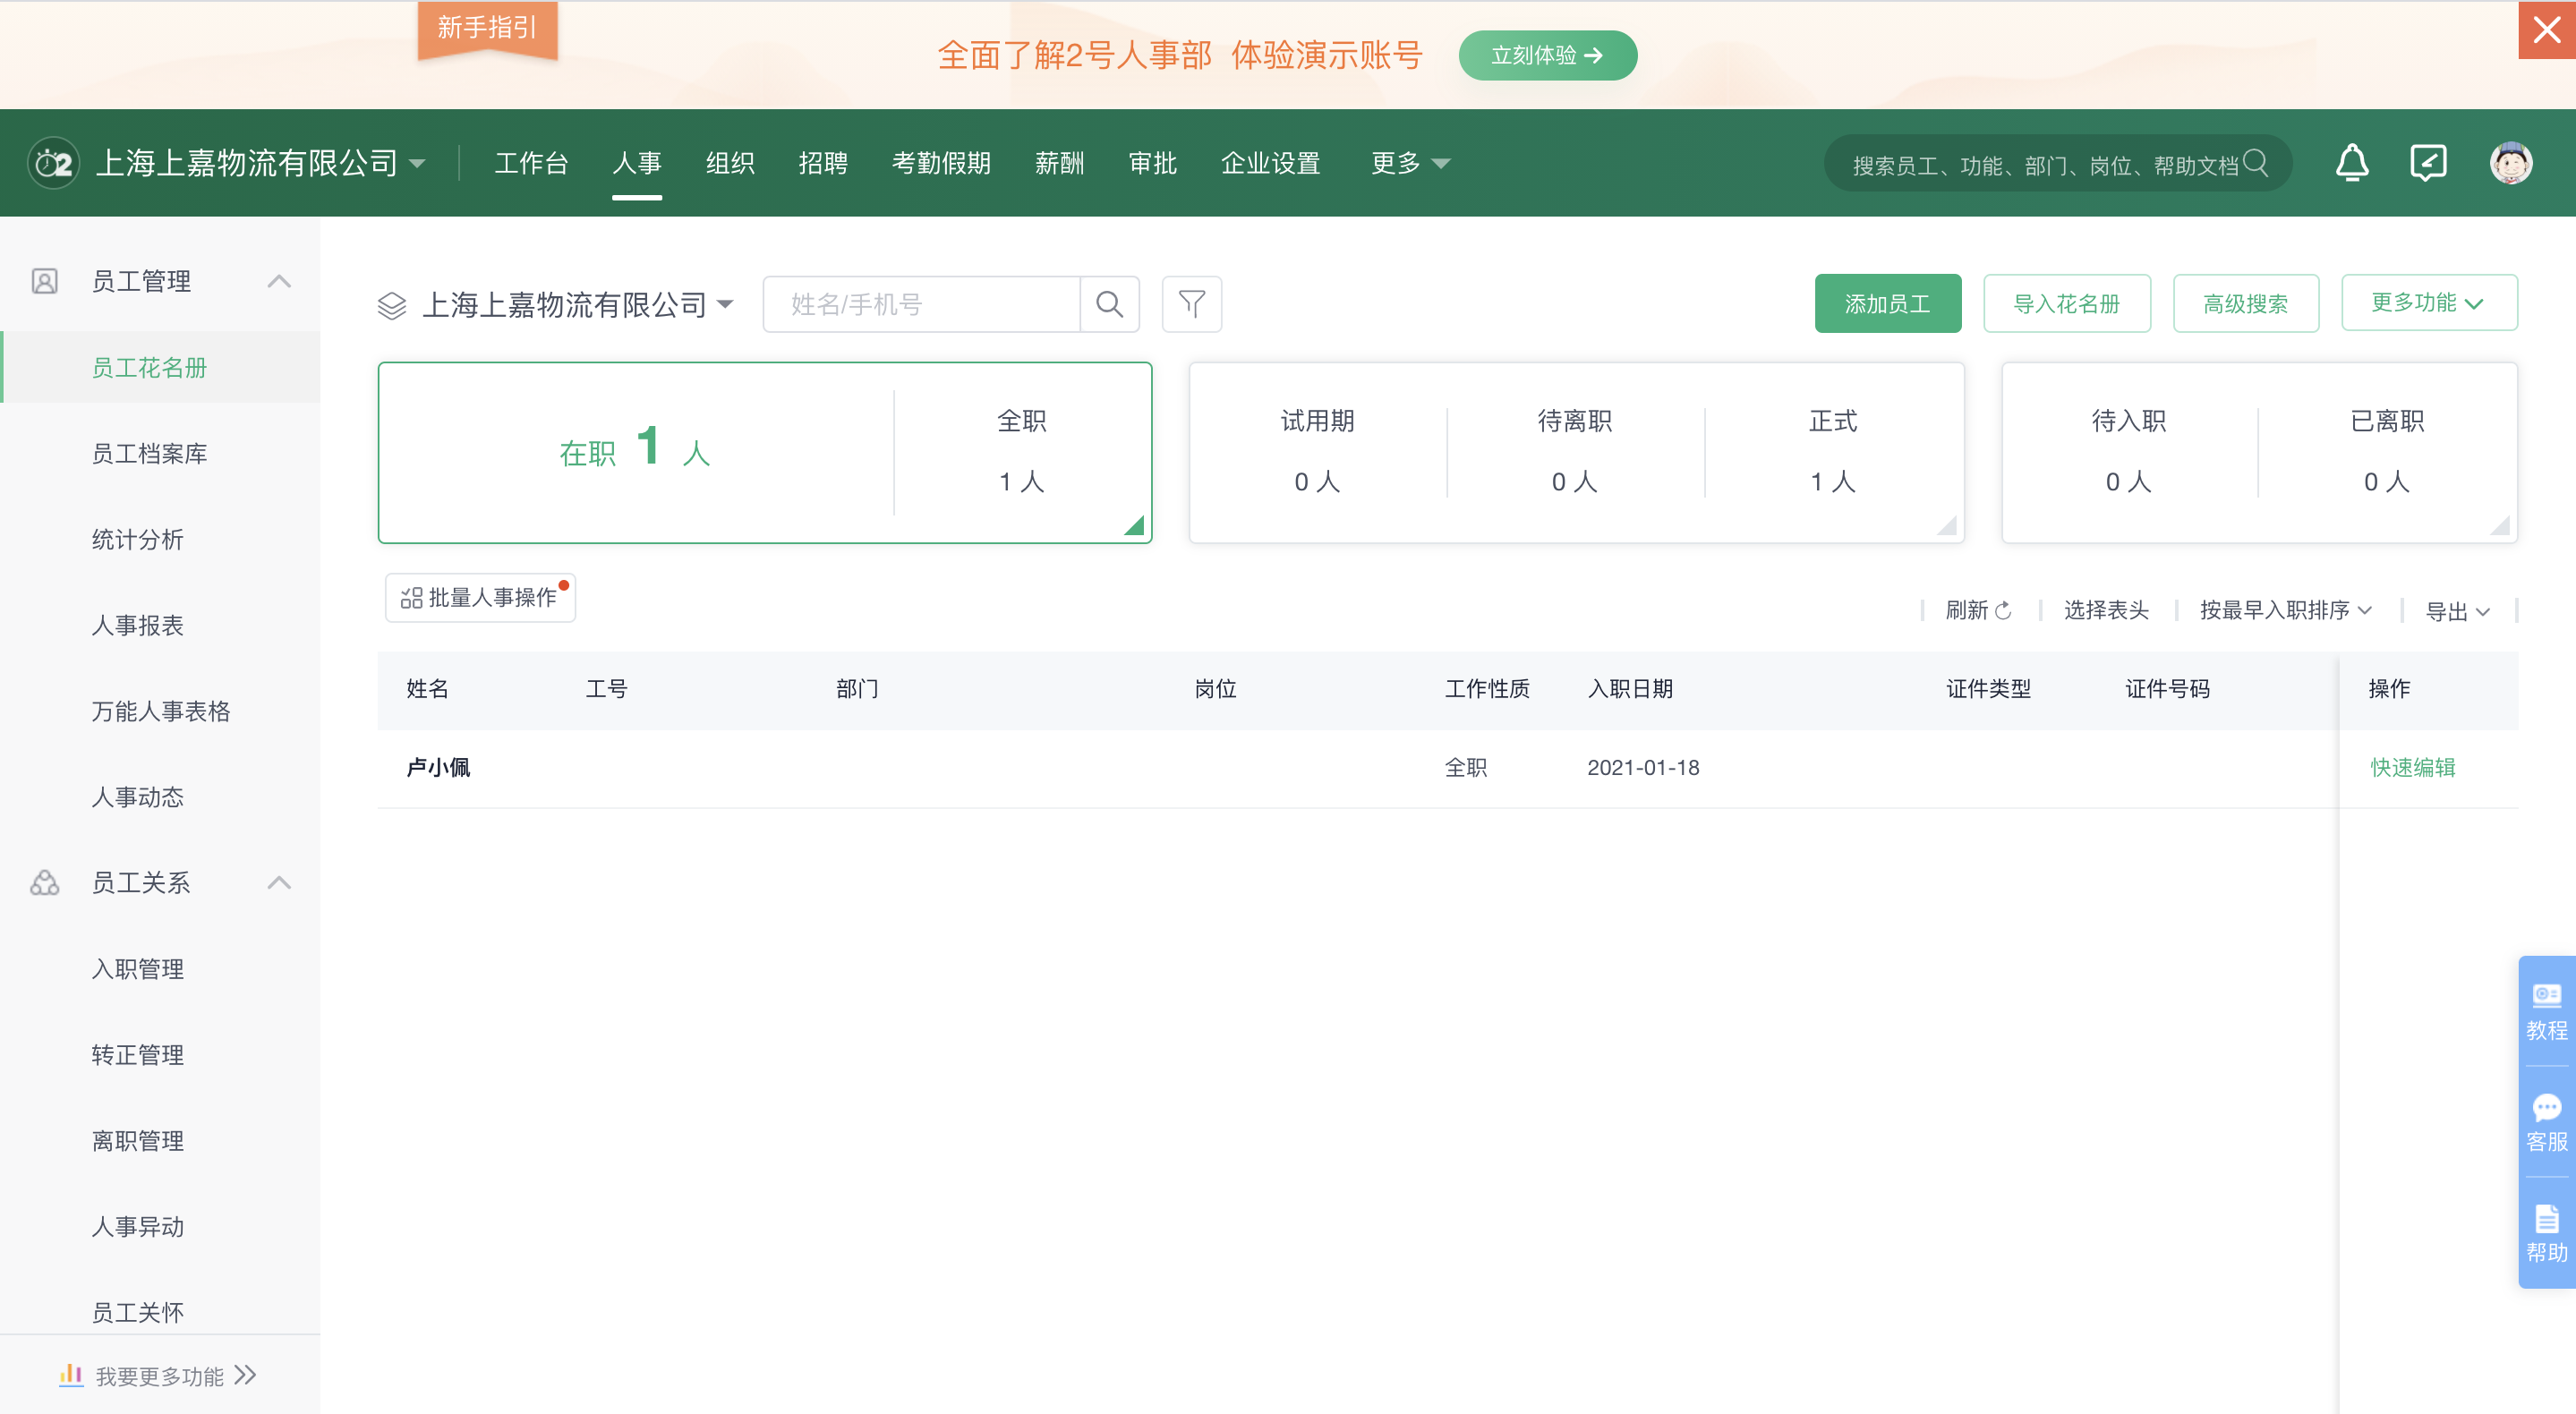2576x1414 pixels.
Task: Click the funnel filter icon
Action: pos(1191,304)
